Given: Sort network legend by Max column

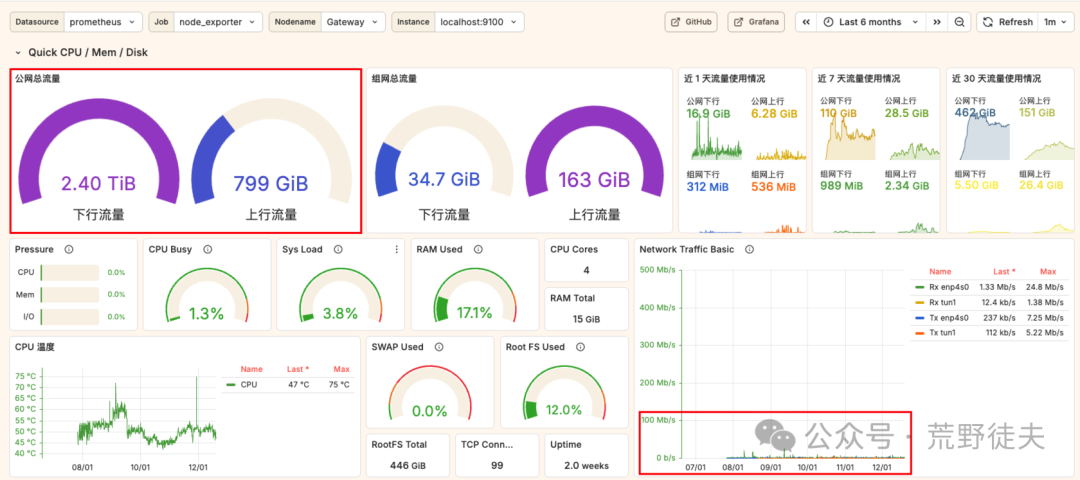Looking at the screenshot, I should coord(1048,271).
